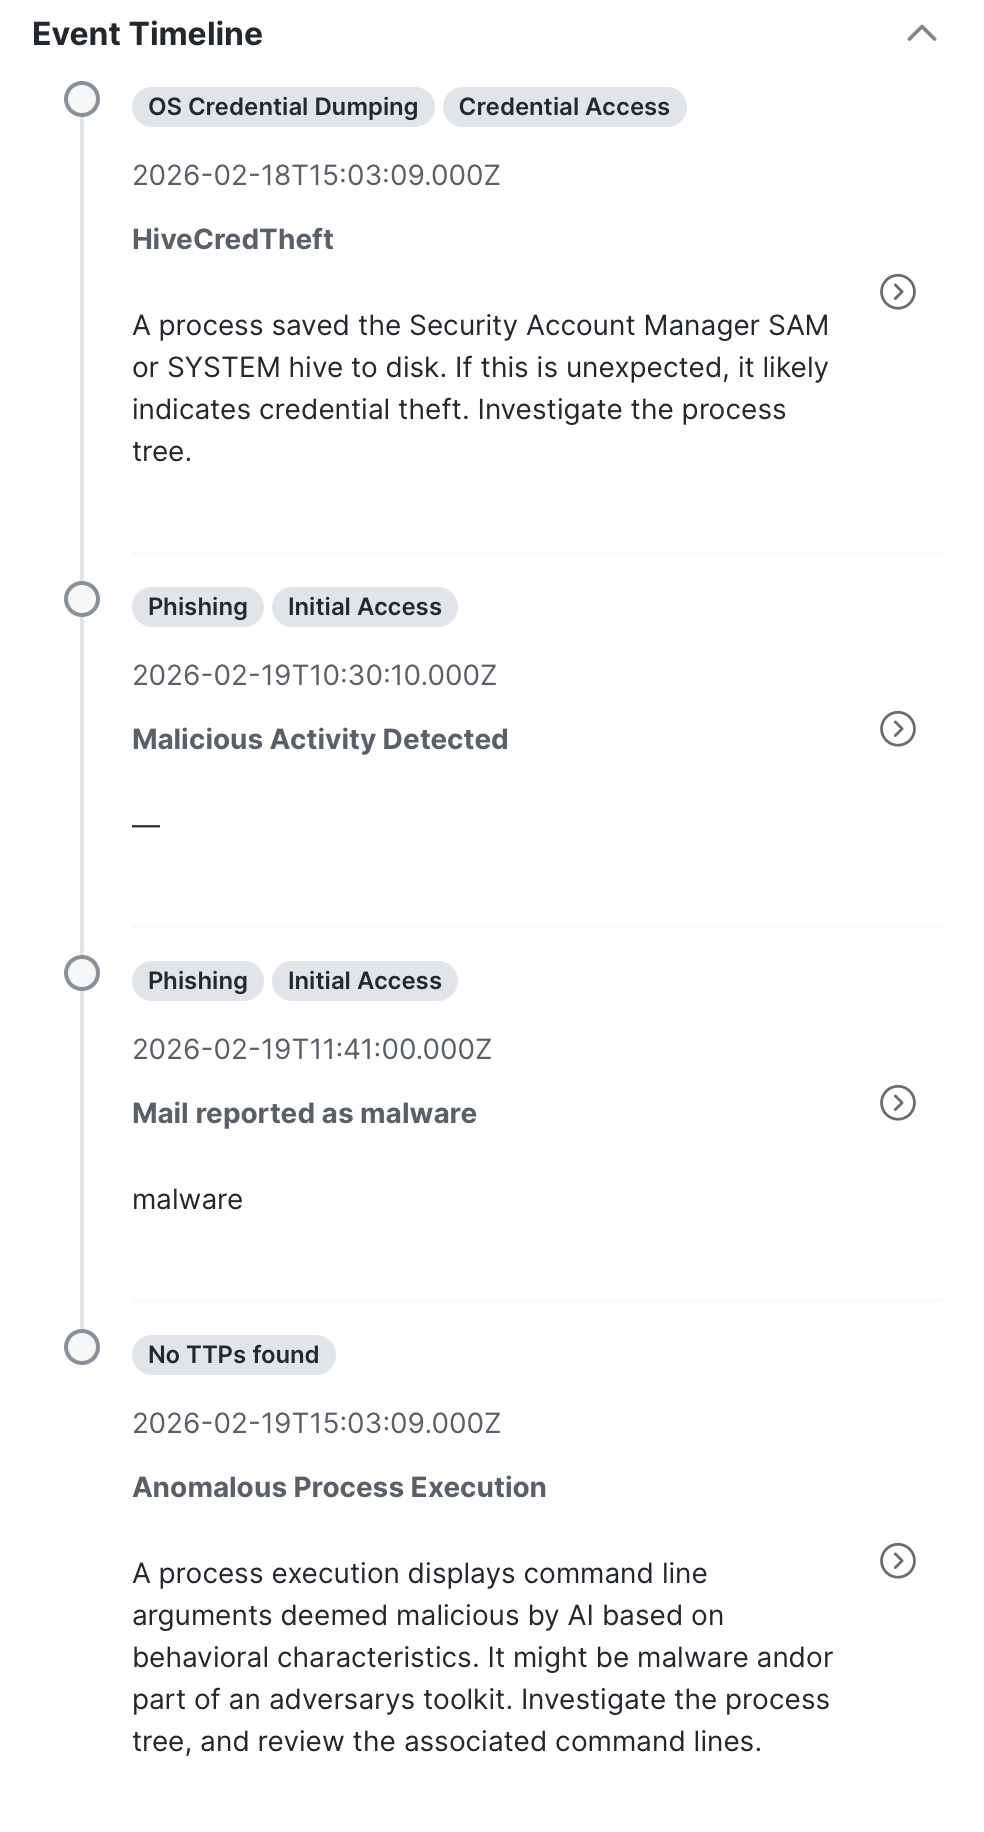Click the Event Timeline heading

click(x=148, y=34)
